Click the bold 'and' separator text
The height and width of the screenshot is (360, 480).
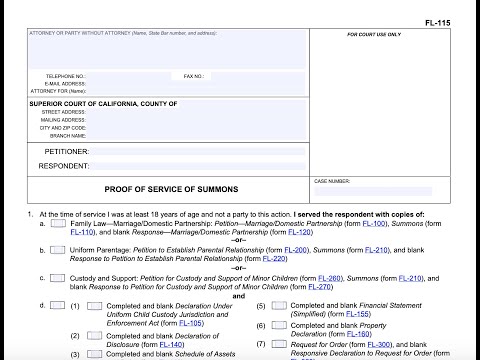239,296
